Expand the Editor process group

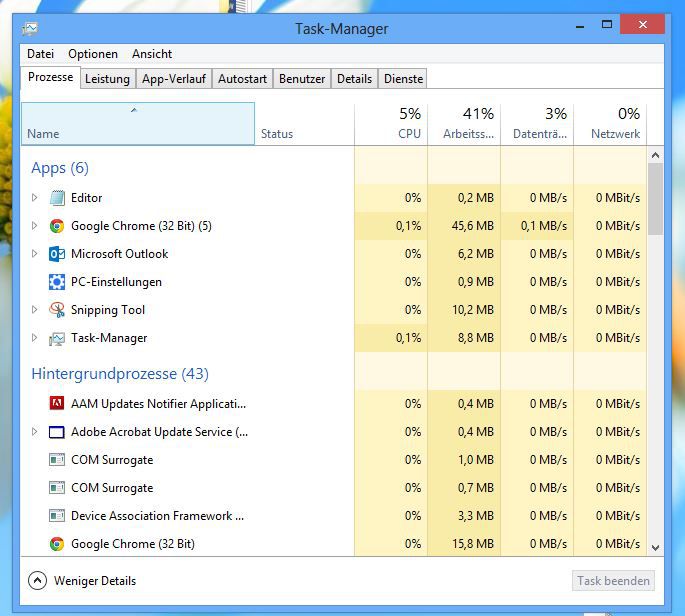pyautogui.click(x=35, y=198)
